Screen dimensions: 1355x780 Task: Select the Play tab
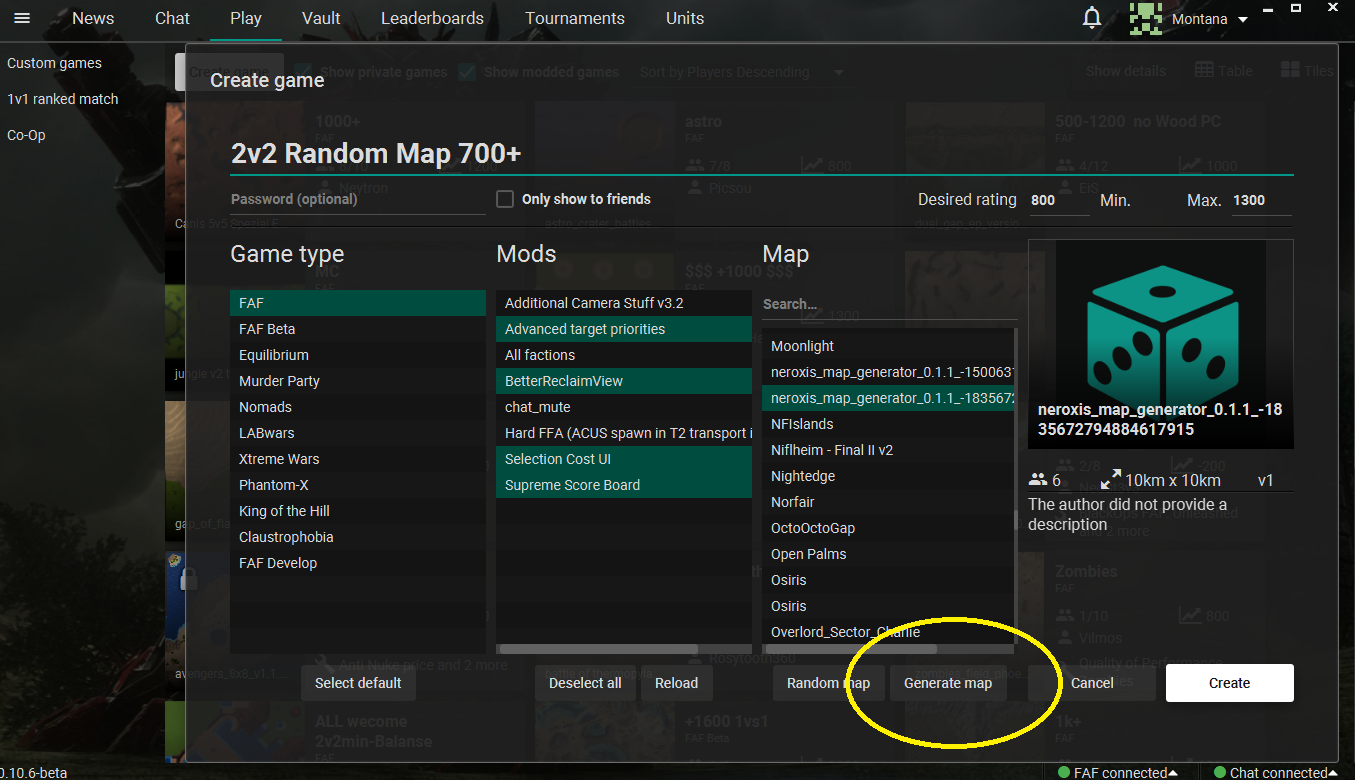tap(246, 18)
